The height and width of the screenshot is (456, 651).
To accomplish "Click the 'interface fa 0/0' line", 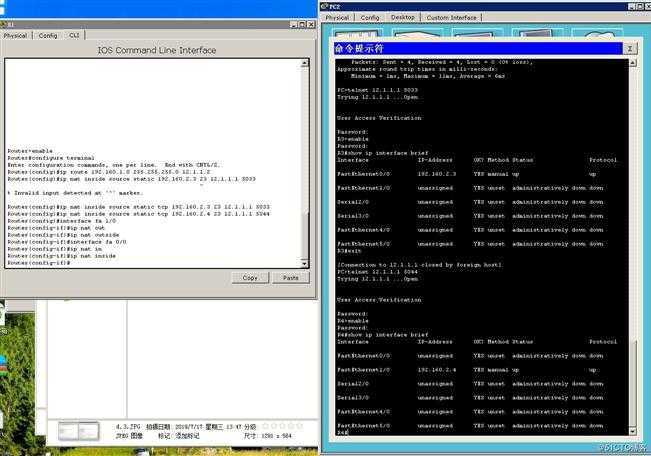I will [67, 242].
